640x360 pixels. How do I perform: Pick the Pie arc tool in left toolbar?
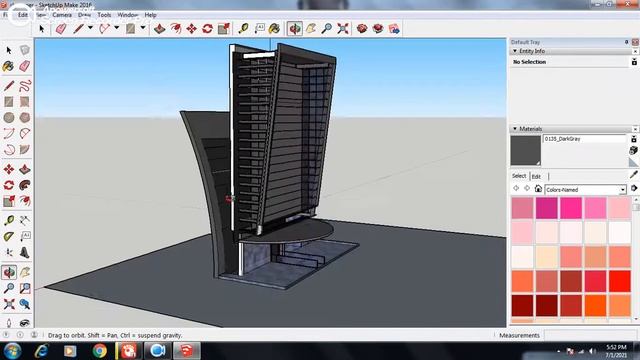25,149
